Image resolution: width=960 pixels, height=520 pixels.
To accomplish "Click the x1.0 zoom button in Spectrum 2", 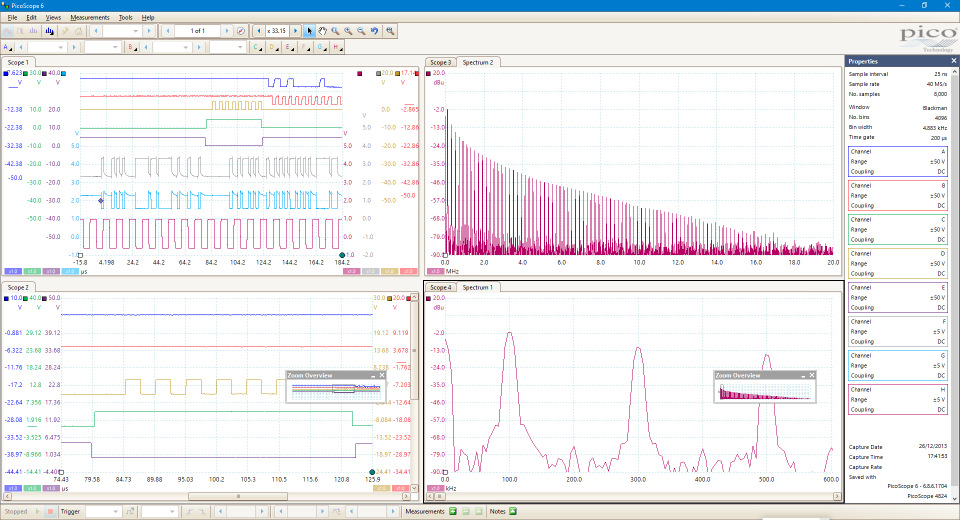I will click(435, 271).
